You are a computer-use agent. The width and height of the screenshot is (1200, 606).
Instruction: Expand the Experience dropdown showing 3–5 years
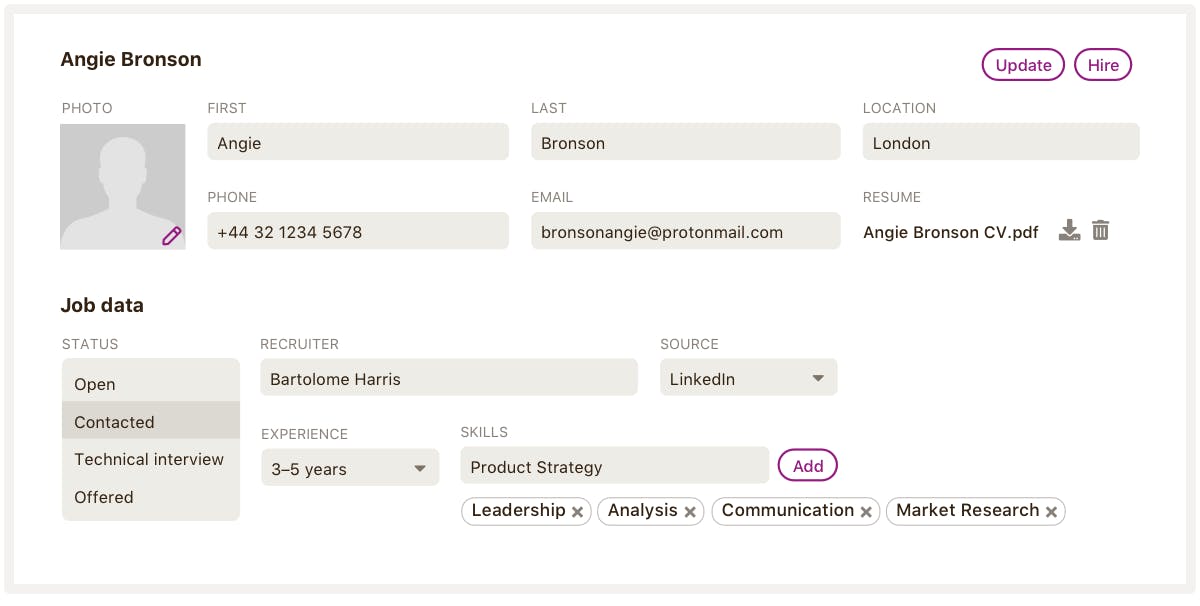pyautogui.click(x=350, y=468)
